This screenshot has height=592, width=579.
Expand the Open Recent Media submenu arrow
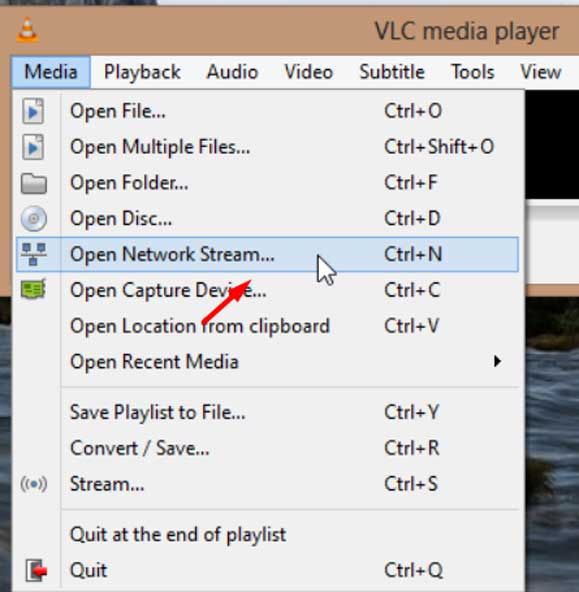497,361
